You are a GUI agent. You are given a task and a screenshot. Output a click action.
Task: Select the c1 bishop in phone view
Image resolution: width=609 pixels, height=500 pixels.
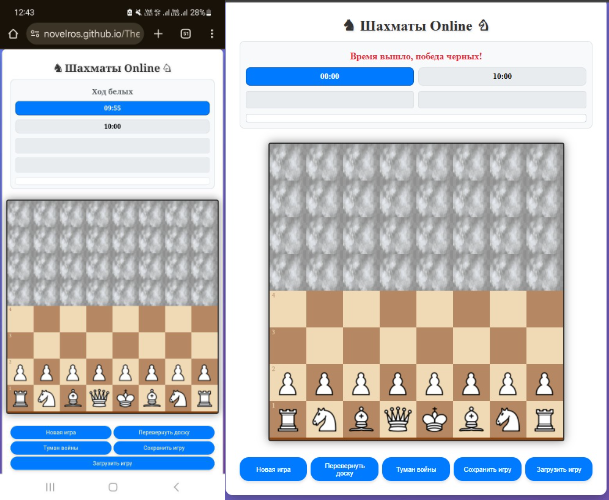pyautogui.click(x=73, y=398)
